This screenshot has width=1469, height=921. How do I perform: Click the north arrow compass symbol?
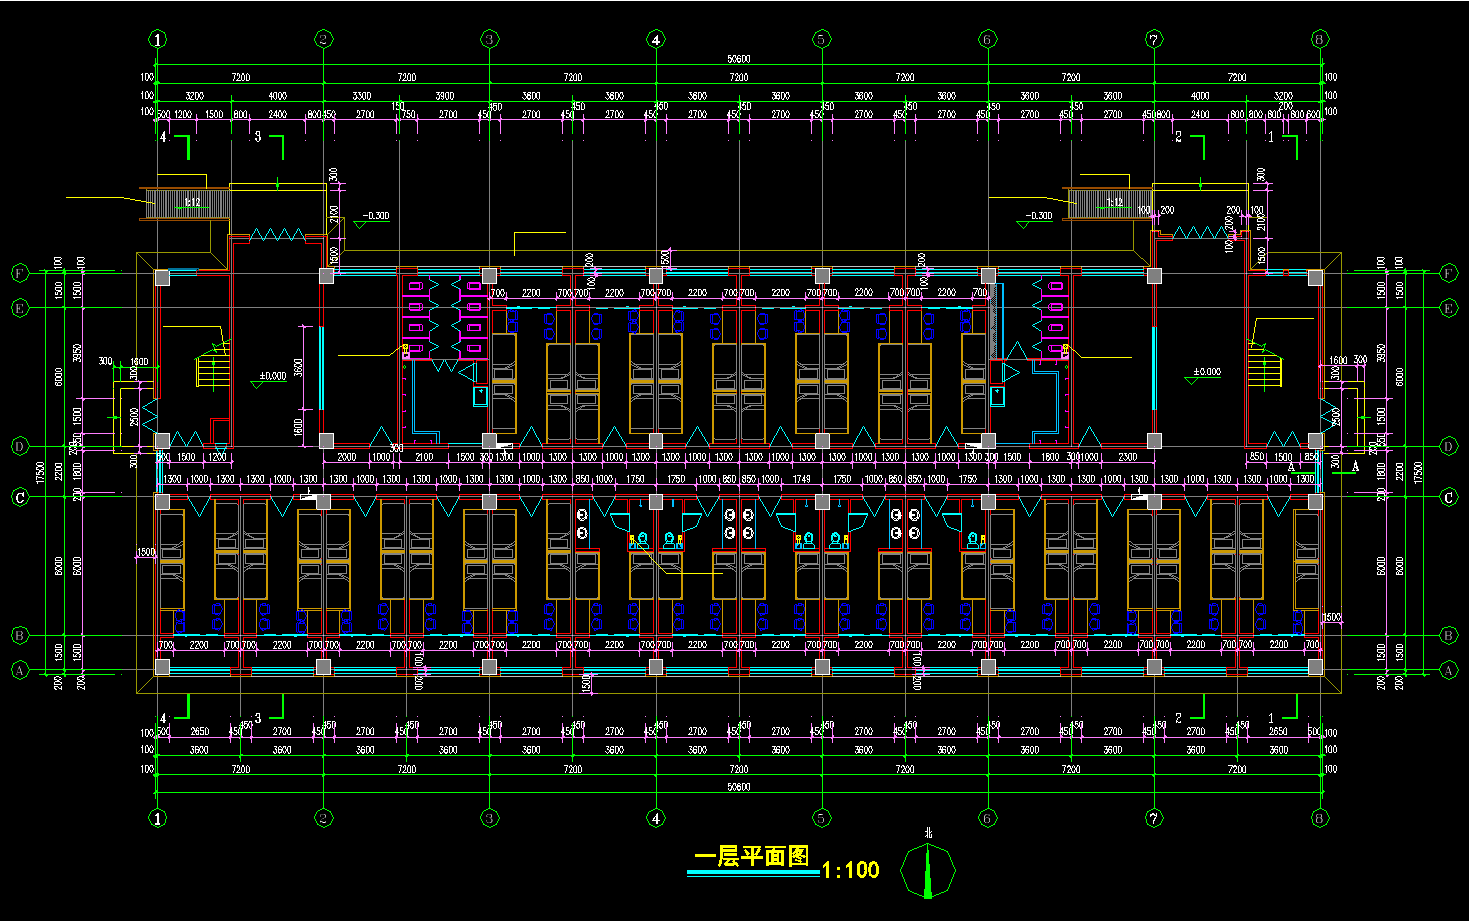point(928,869)
